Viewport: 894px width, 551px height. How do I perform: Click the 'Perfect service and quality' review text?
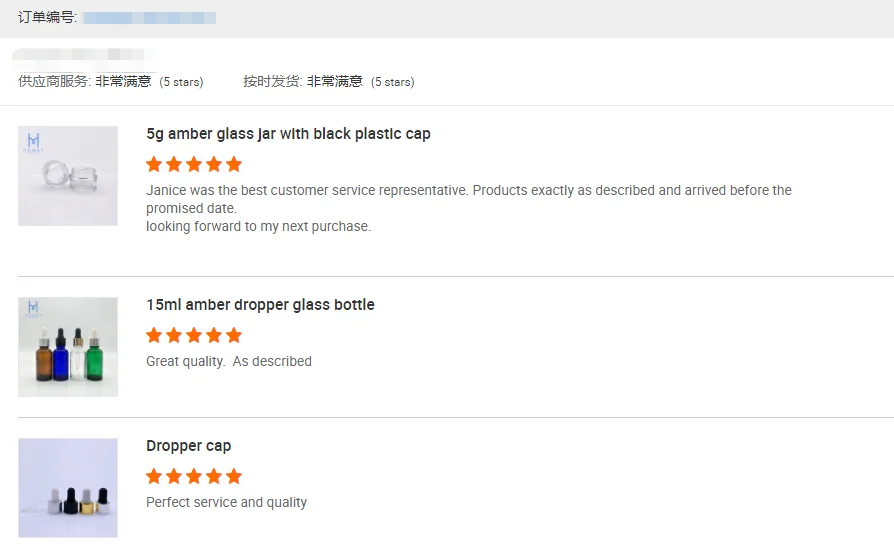coord(226,502)
